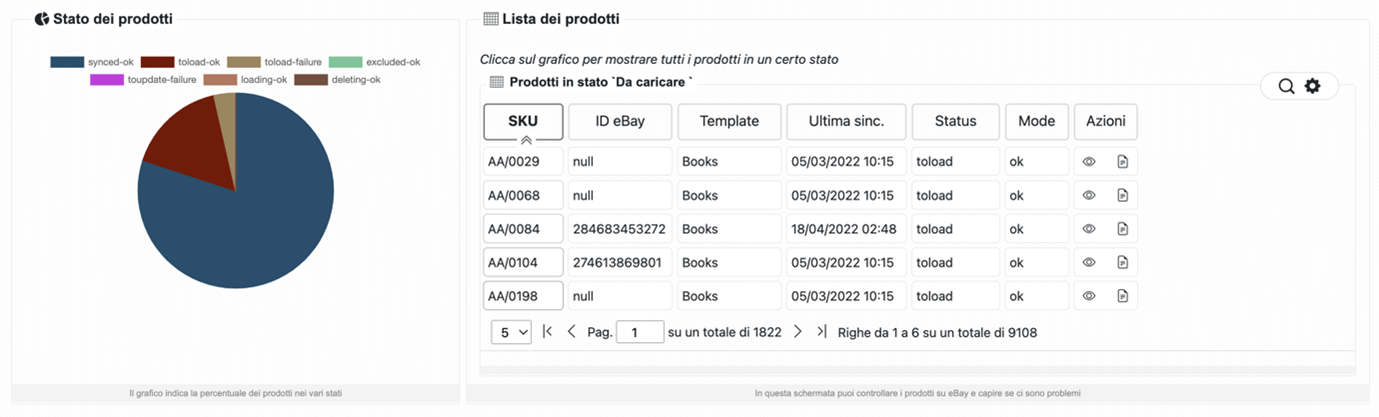View product AA/0029 with eye icon

coord(1090,162)
